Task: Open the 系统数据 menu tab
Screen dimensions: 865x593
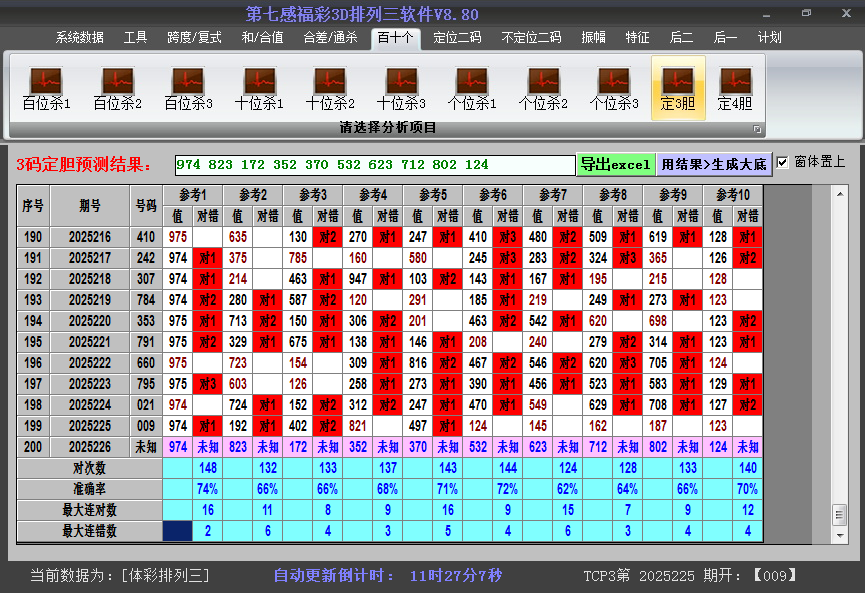Action: coord(80,38)
